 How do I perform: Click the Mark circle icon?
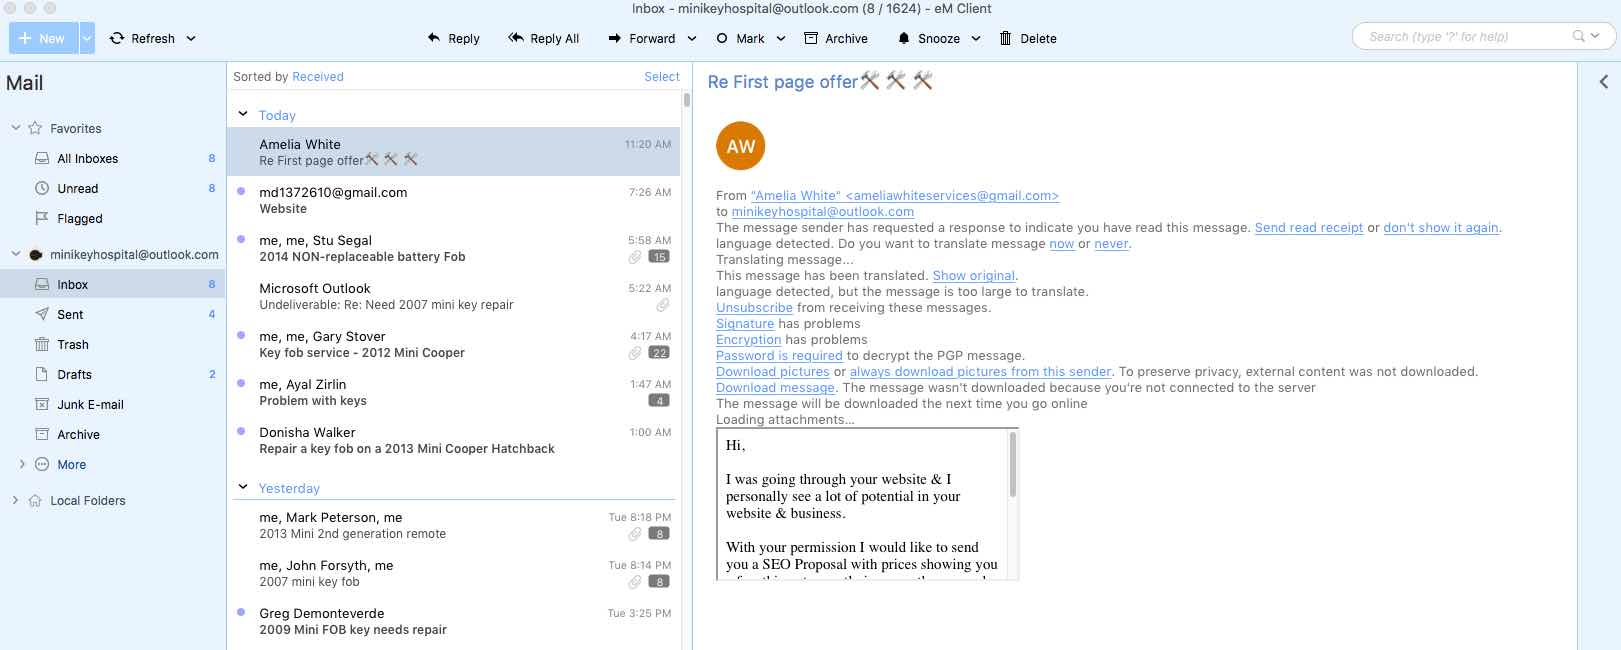click(722, 38)
